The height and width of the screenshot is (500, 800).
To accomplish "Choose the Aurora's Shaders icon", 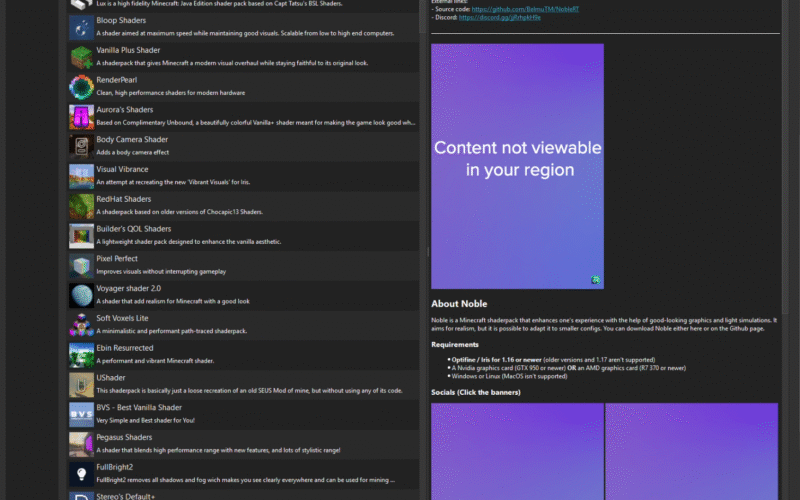I will 81,117.
